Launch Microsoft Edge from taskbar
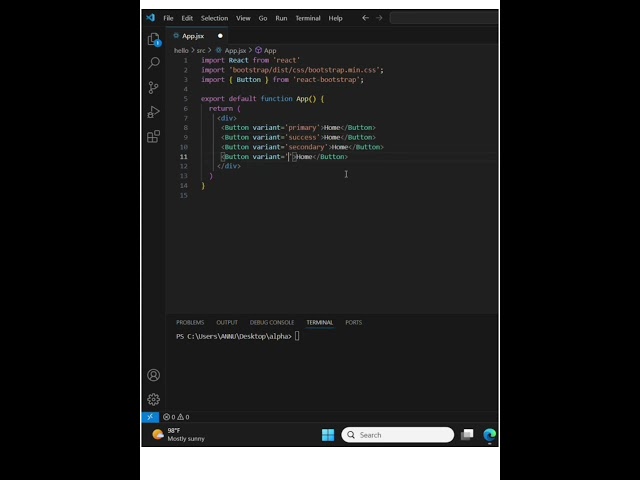This screenshot has width=640, height=480. tap(489, 435)
